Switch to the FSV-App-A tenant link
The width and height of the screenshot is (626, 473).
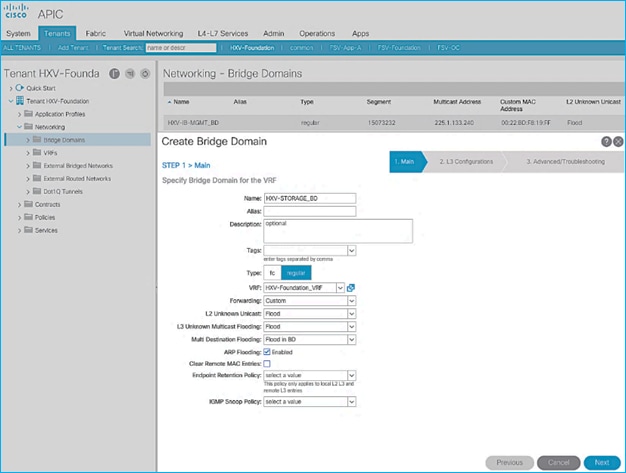tap(345, 47)
